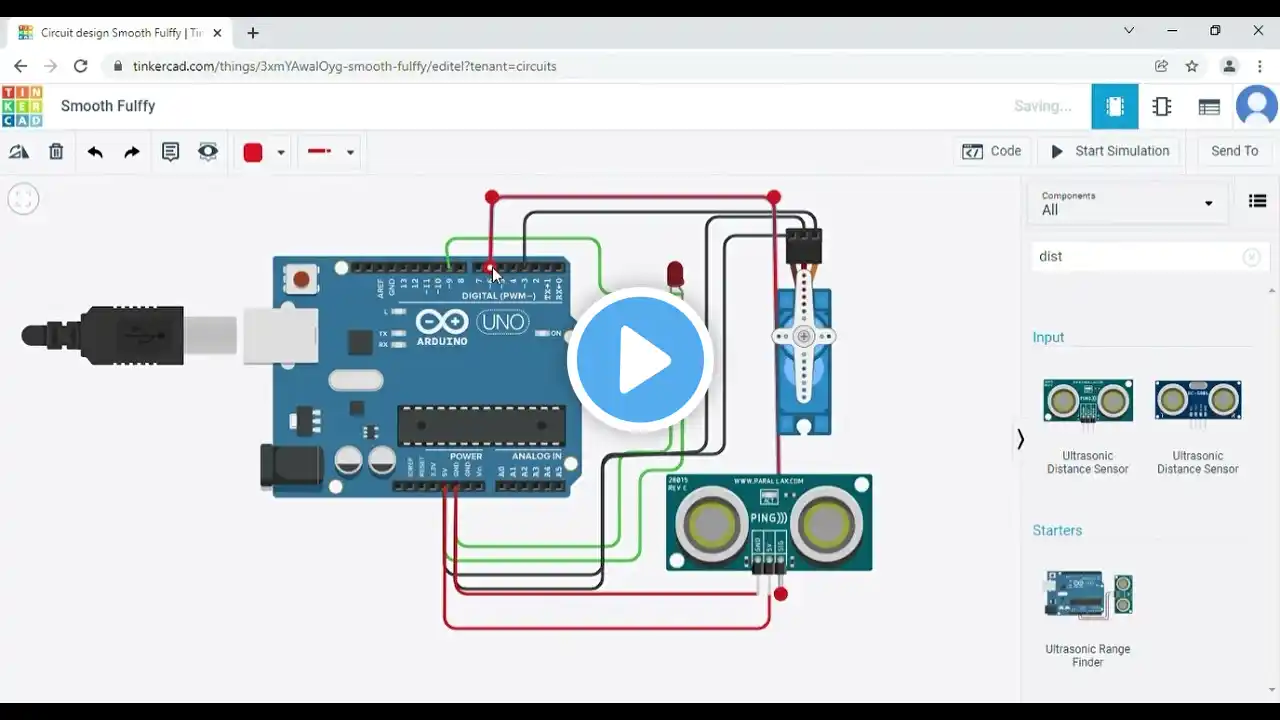The width and height of the screenshot is (1280, 720).
Task: Expand wire color dropdown arrow
Action: click(281, 152)
